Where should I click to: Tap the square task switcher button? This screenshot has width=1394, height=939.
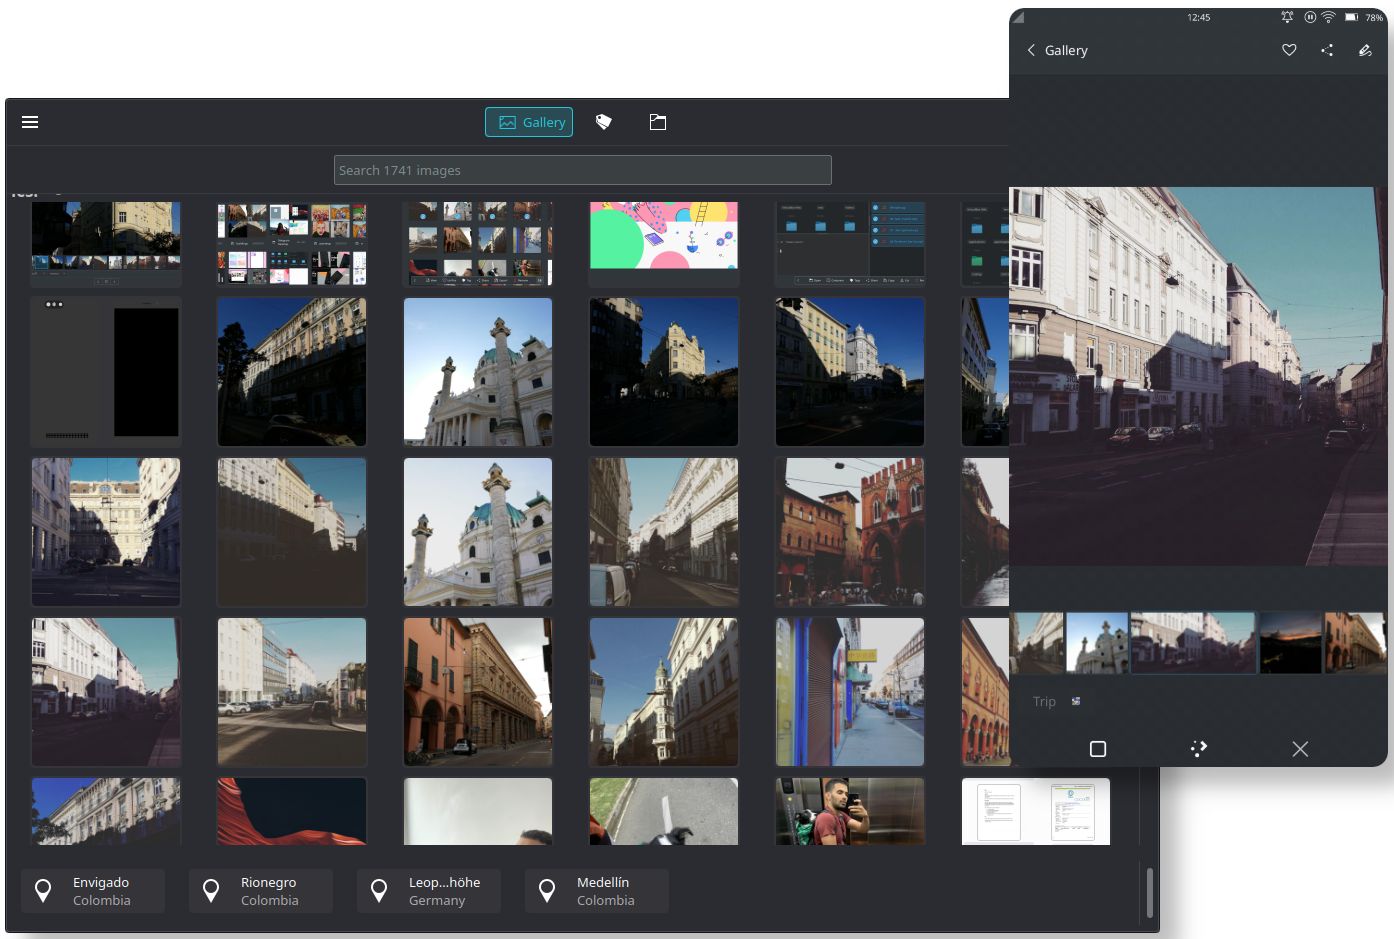click(x=1098, y=749)
